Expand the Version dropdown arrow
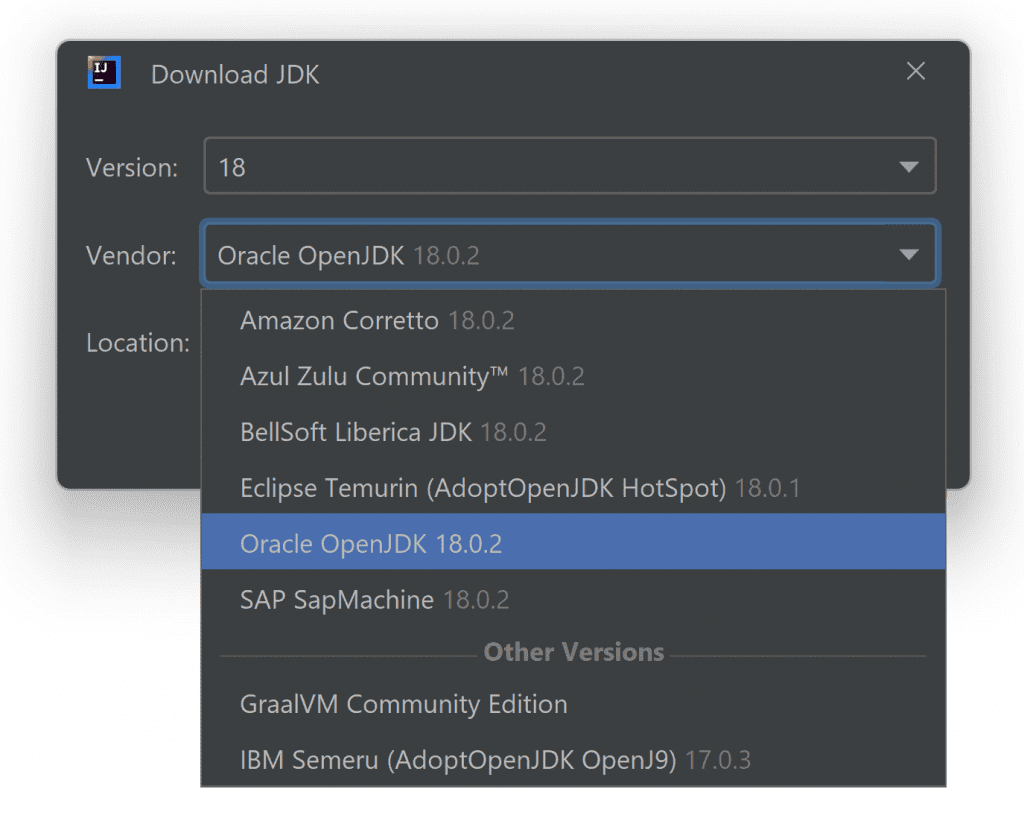 tap(908, 167)
